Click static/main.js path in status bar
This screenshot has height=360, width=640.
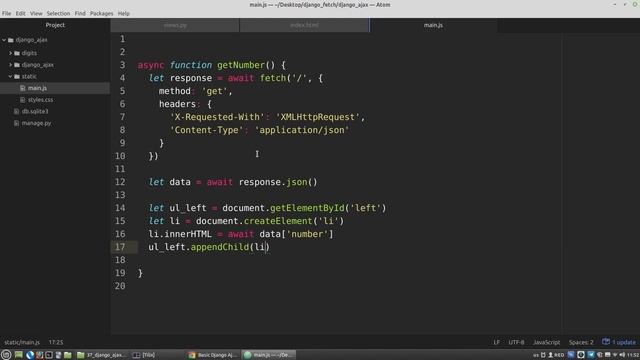pos(22,342)
